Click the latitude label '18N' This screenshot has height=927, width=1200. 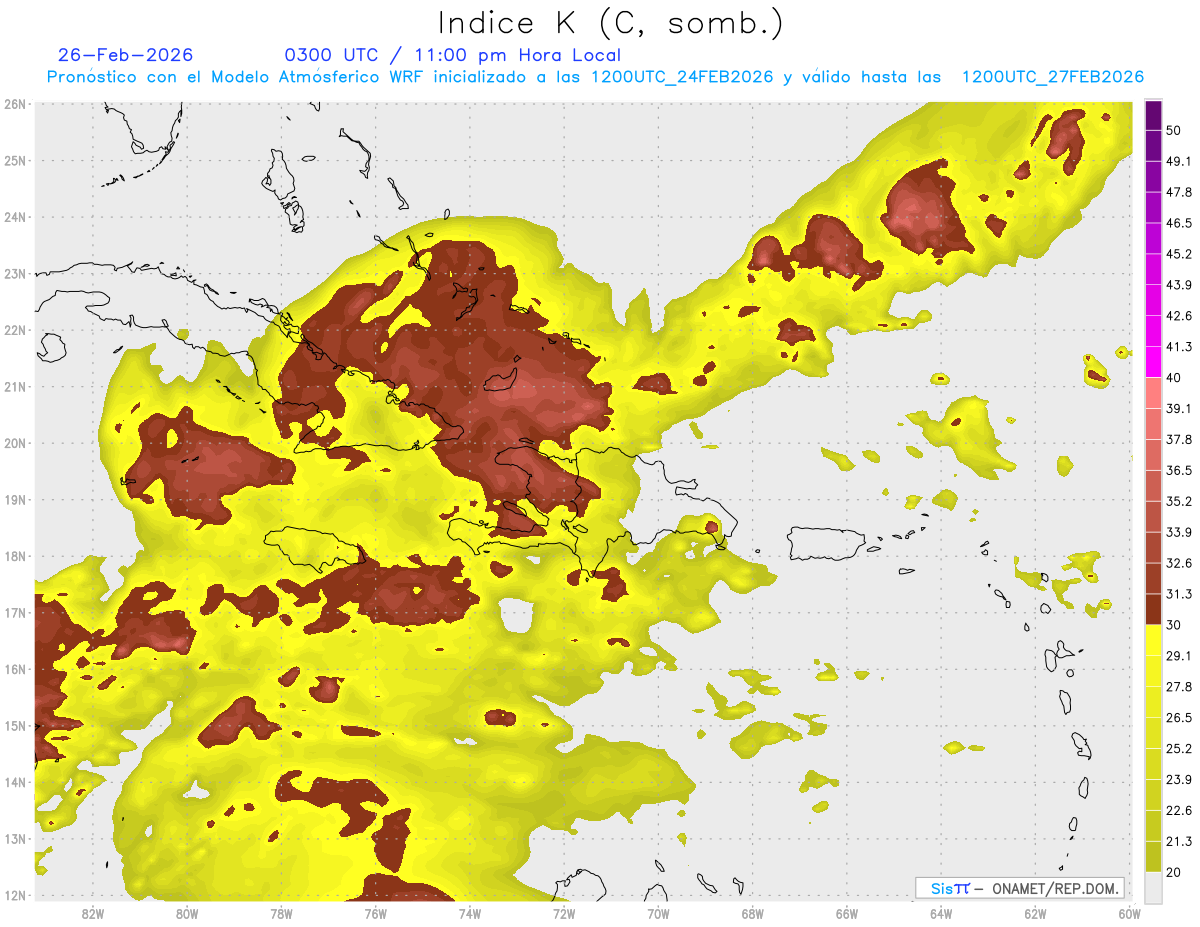[15, 556]
